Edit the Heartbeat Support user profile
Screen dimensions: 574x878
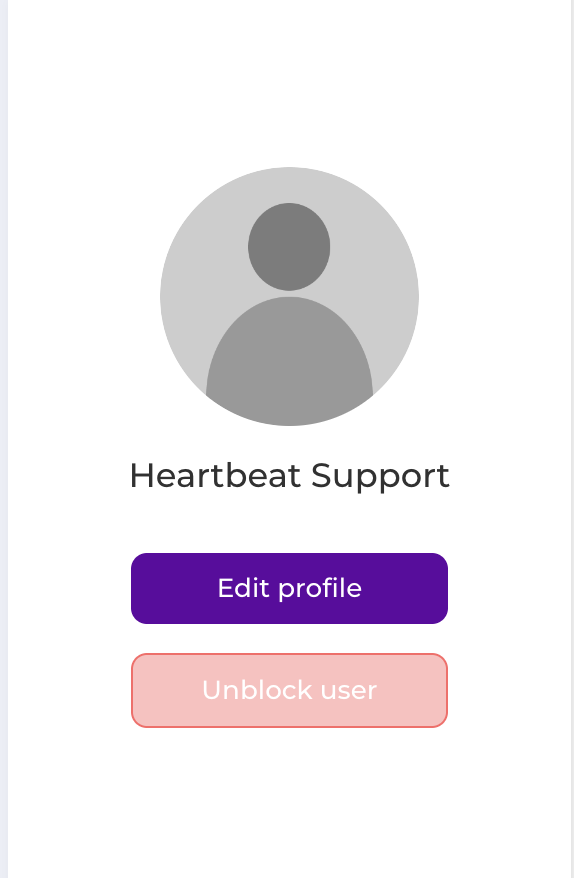click(x=290, y=589)
